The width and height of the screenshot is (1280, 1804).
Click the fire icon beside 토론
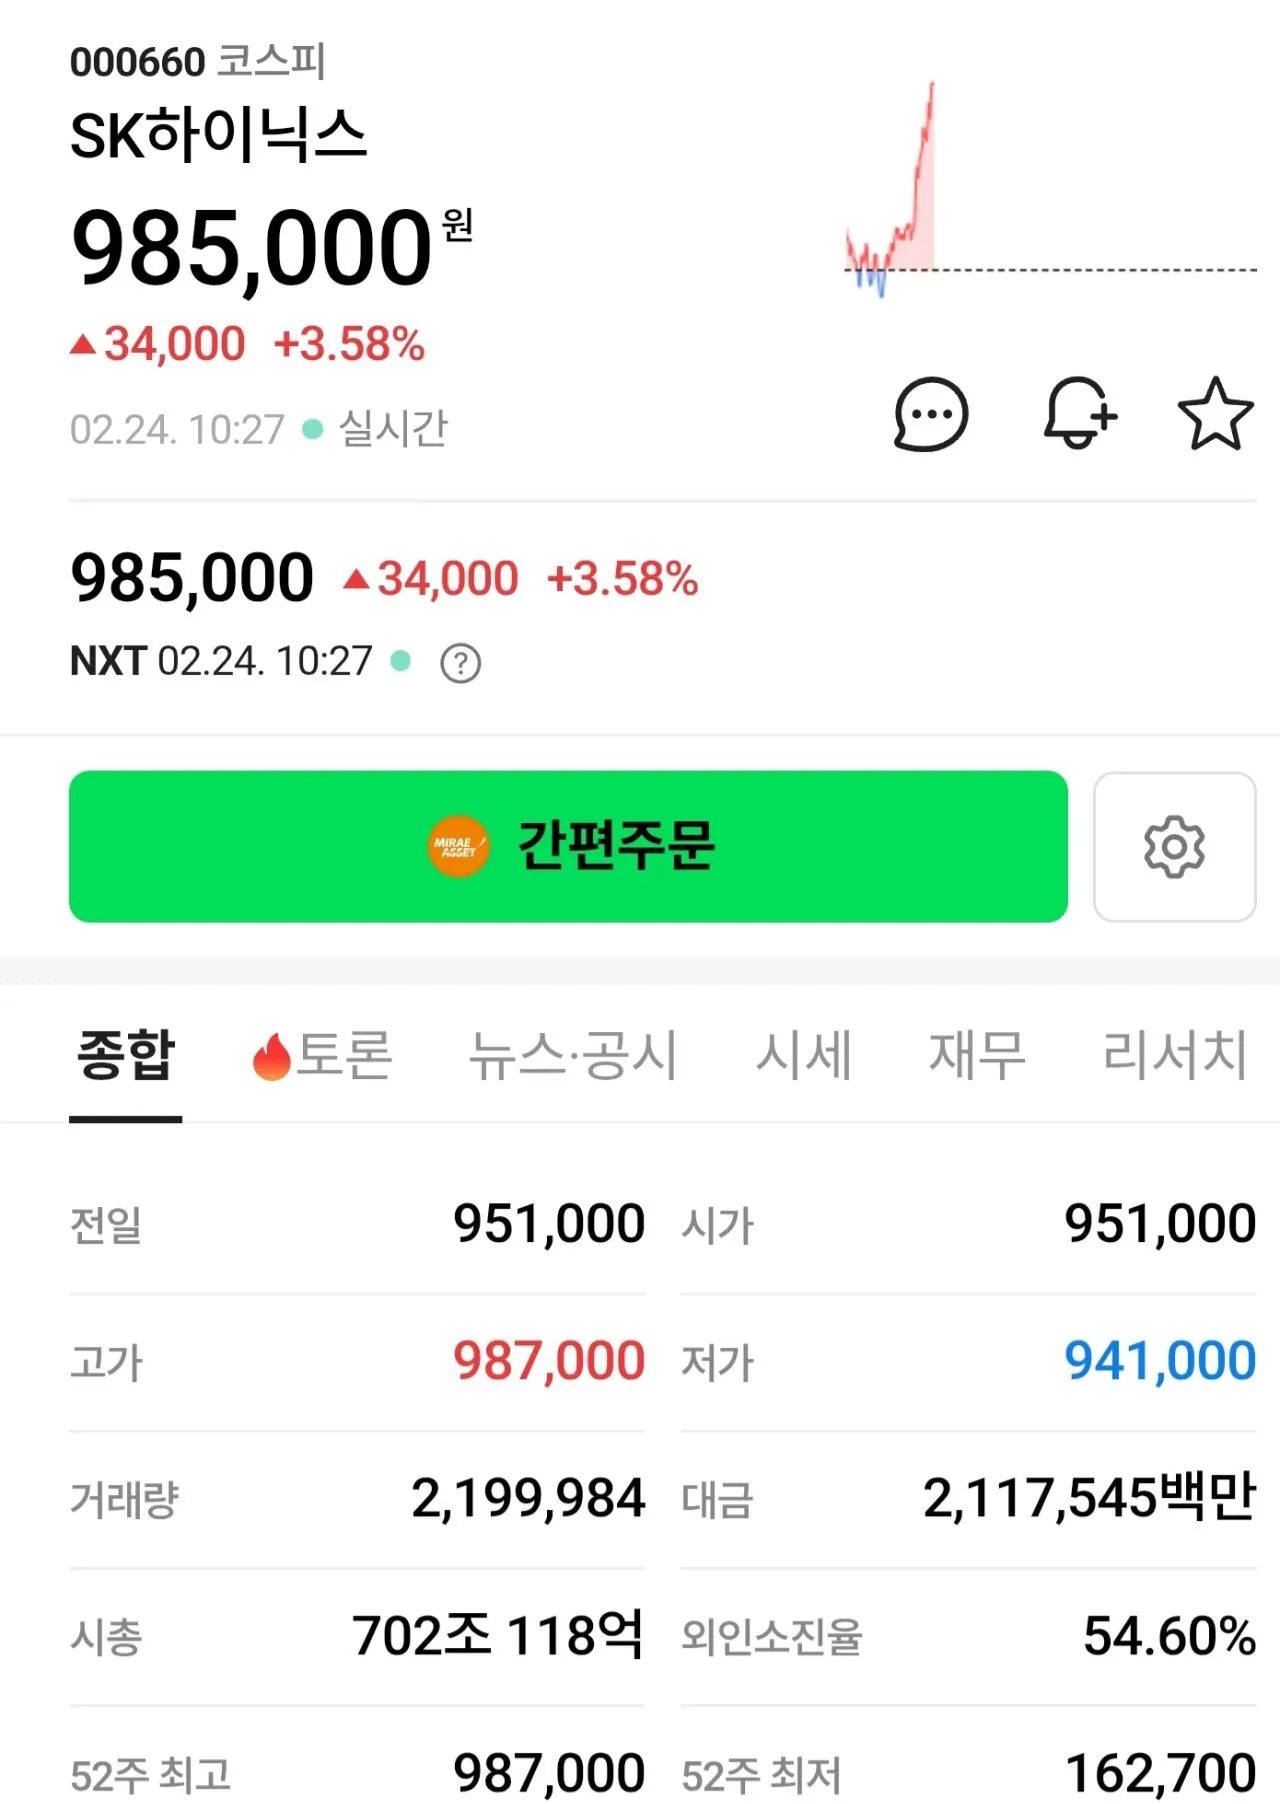click(x=270, y=1057)
